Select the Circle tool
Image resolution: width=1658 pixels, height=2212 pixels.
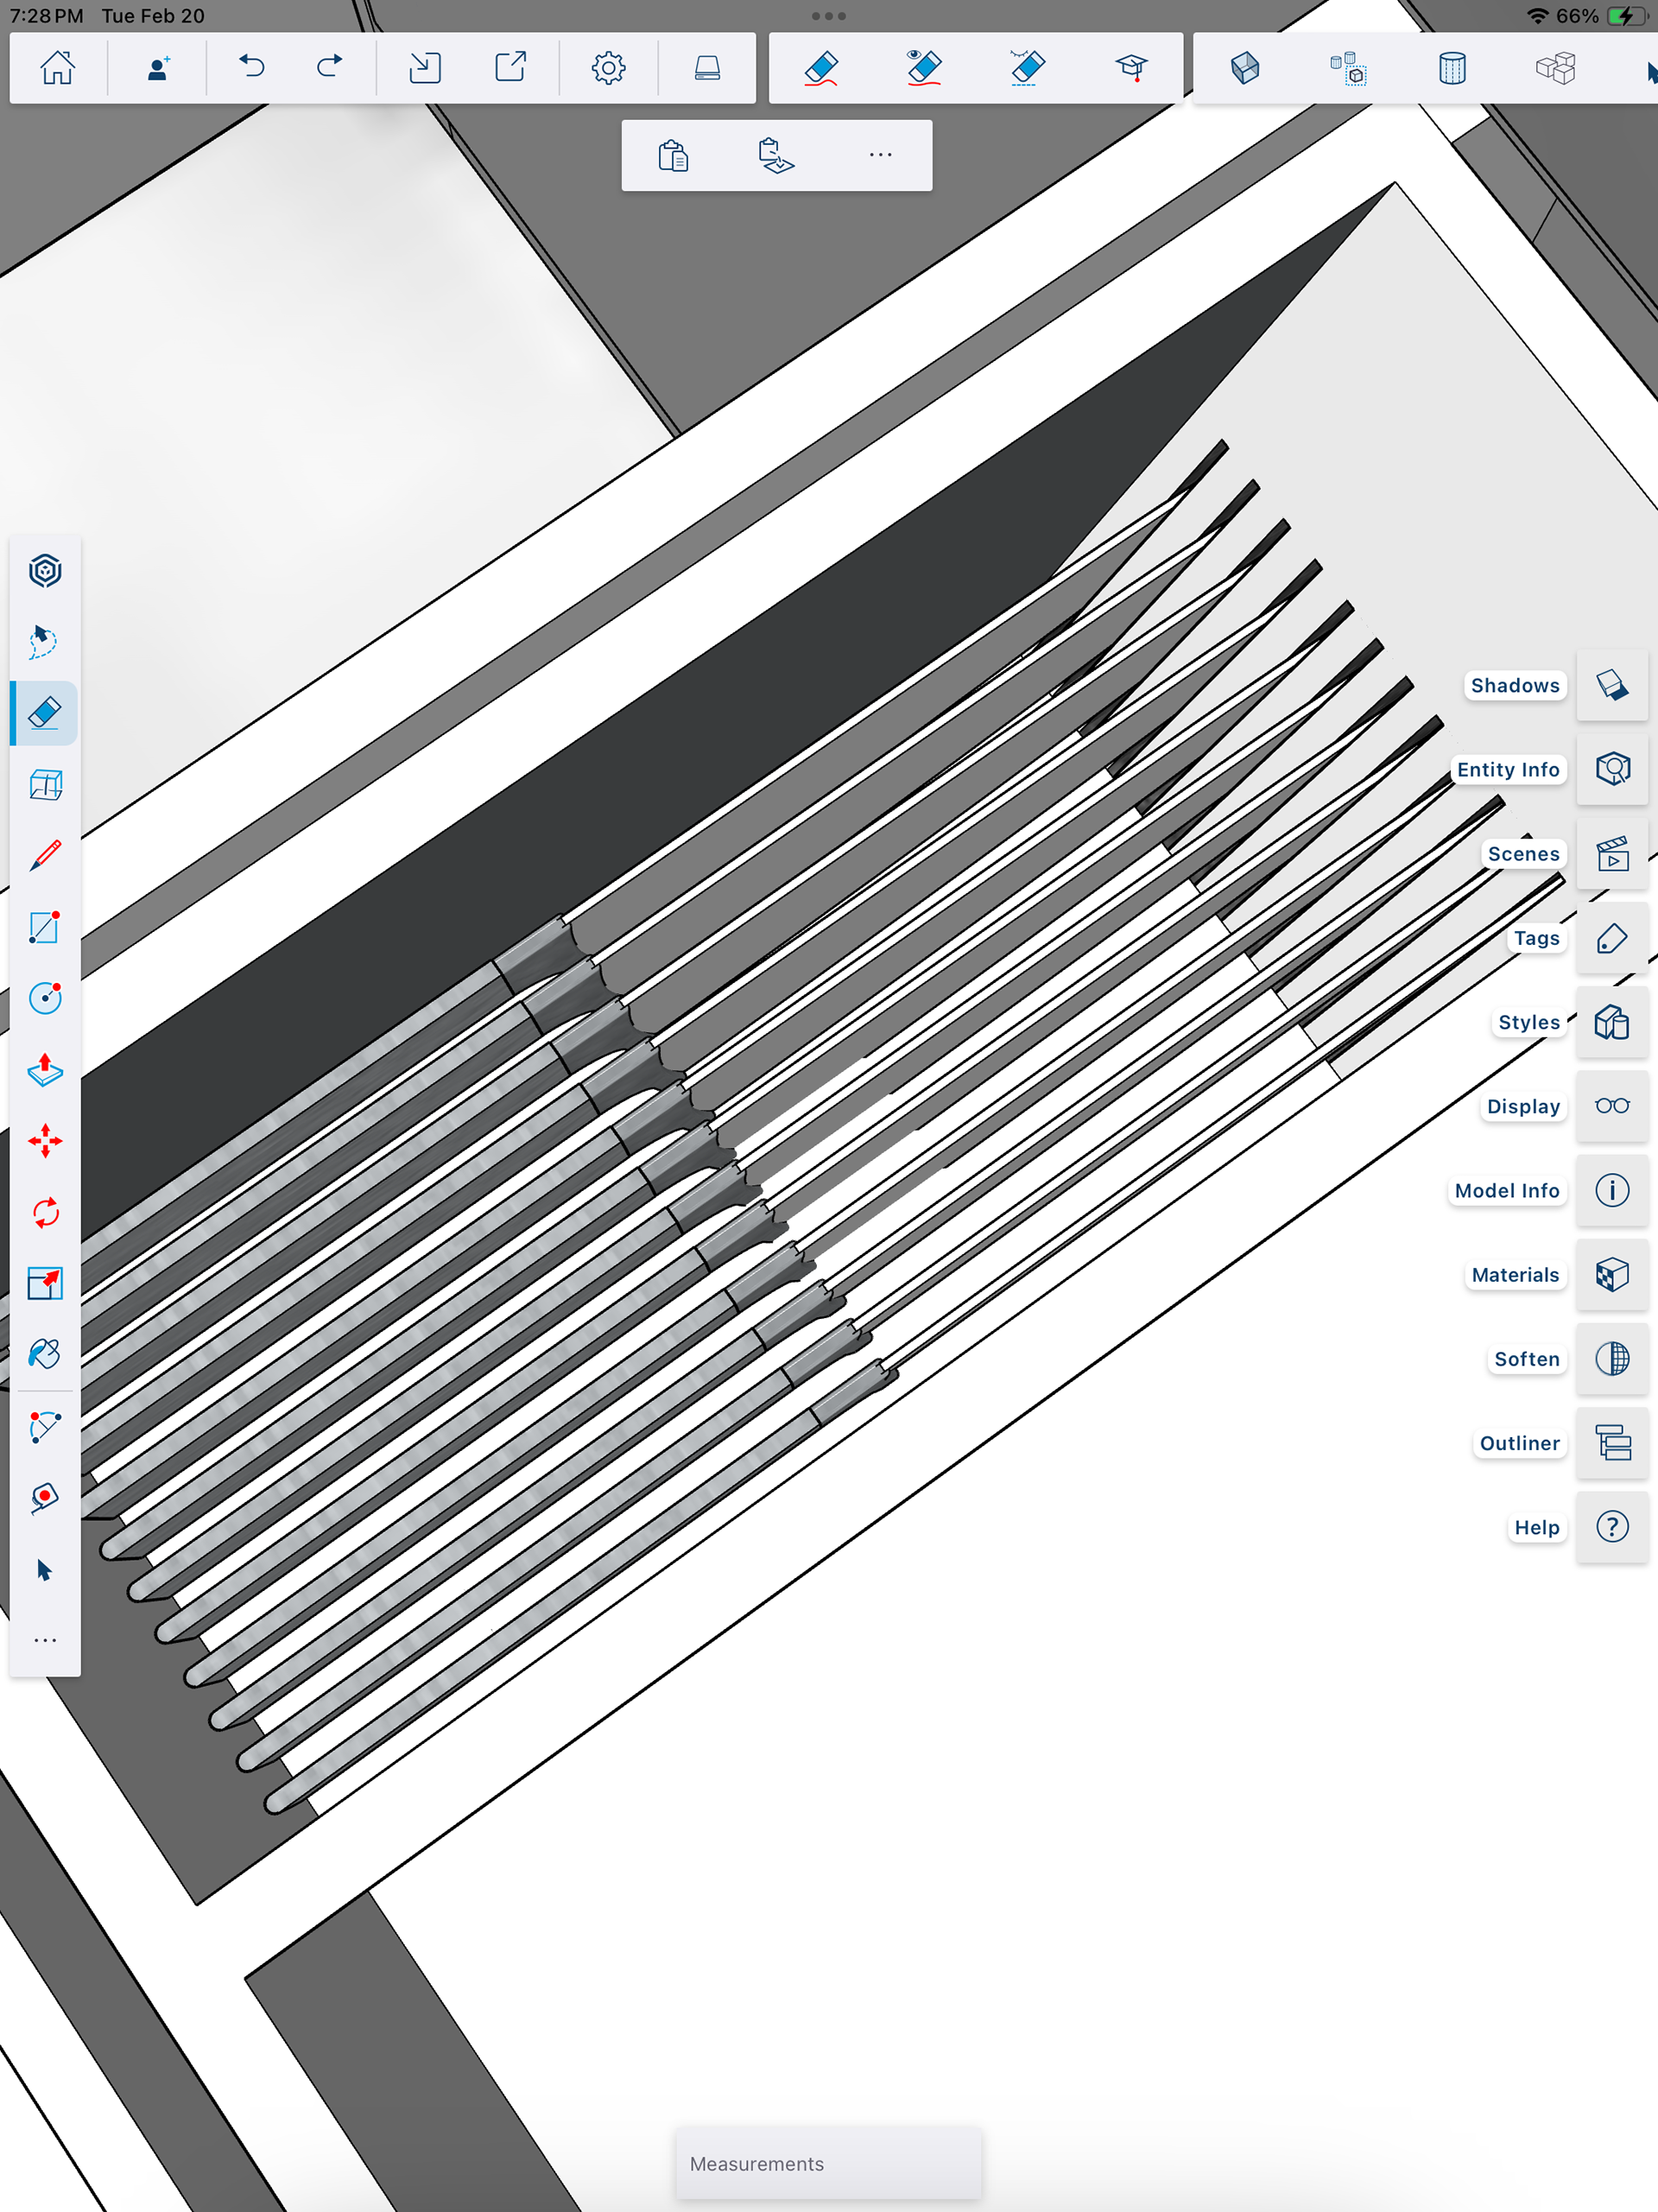tap(45, 998)
